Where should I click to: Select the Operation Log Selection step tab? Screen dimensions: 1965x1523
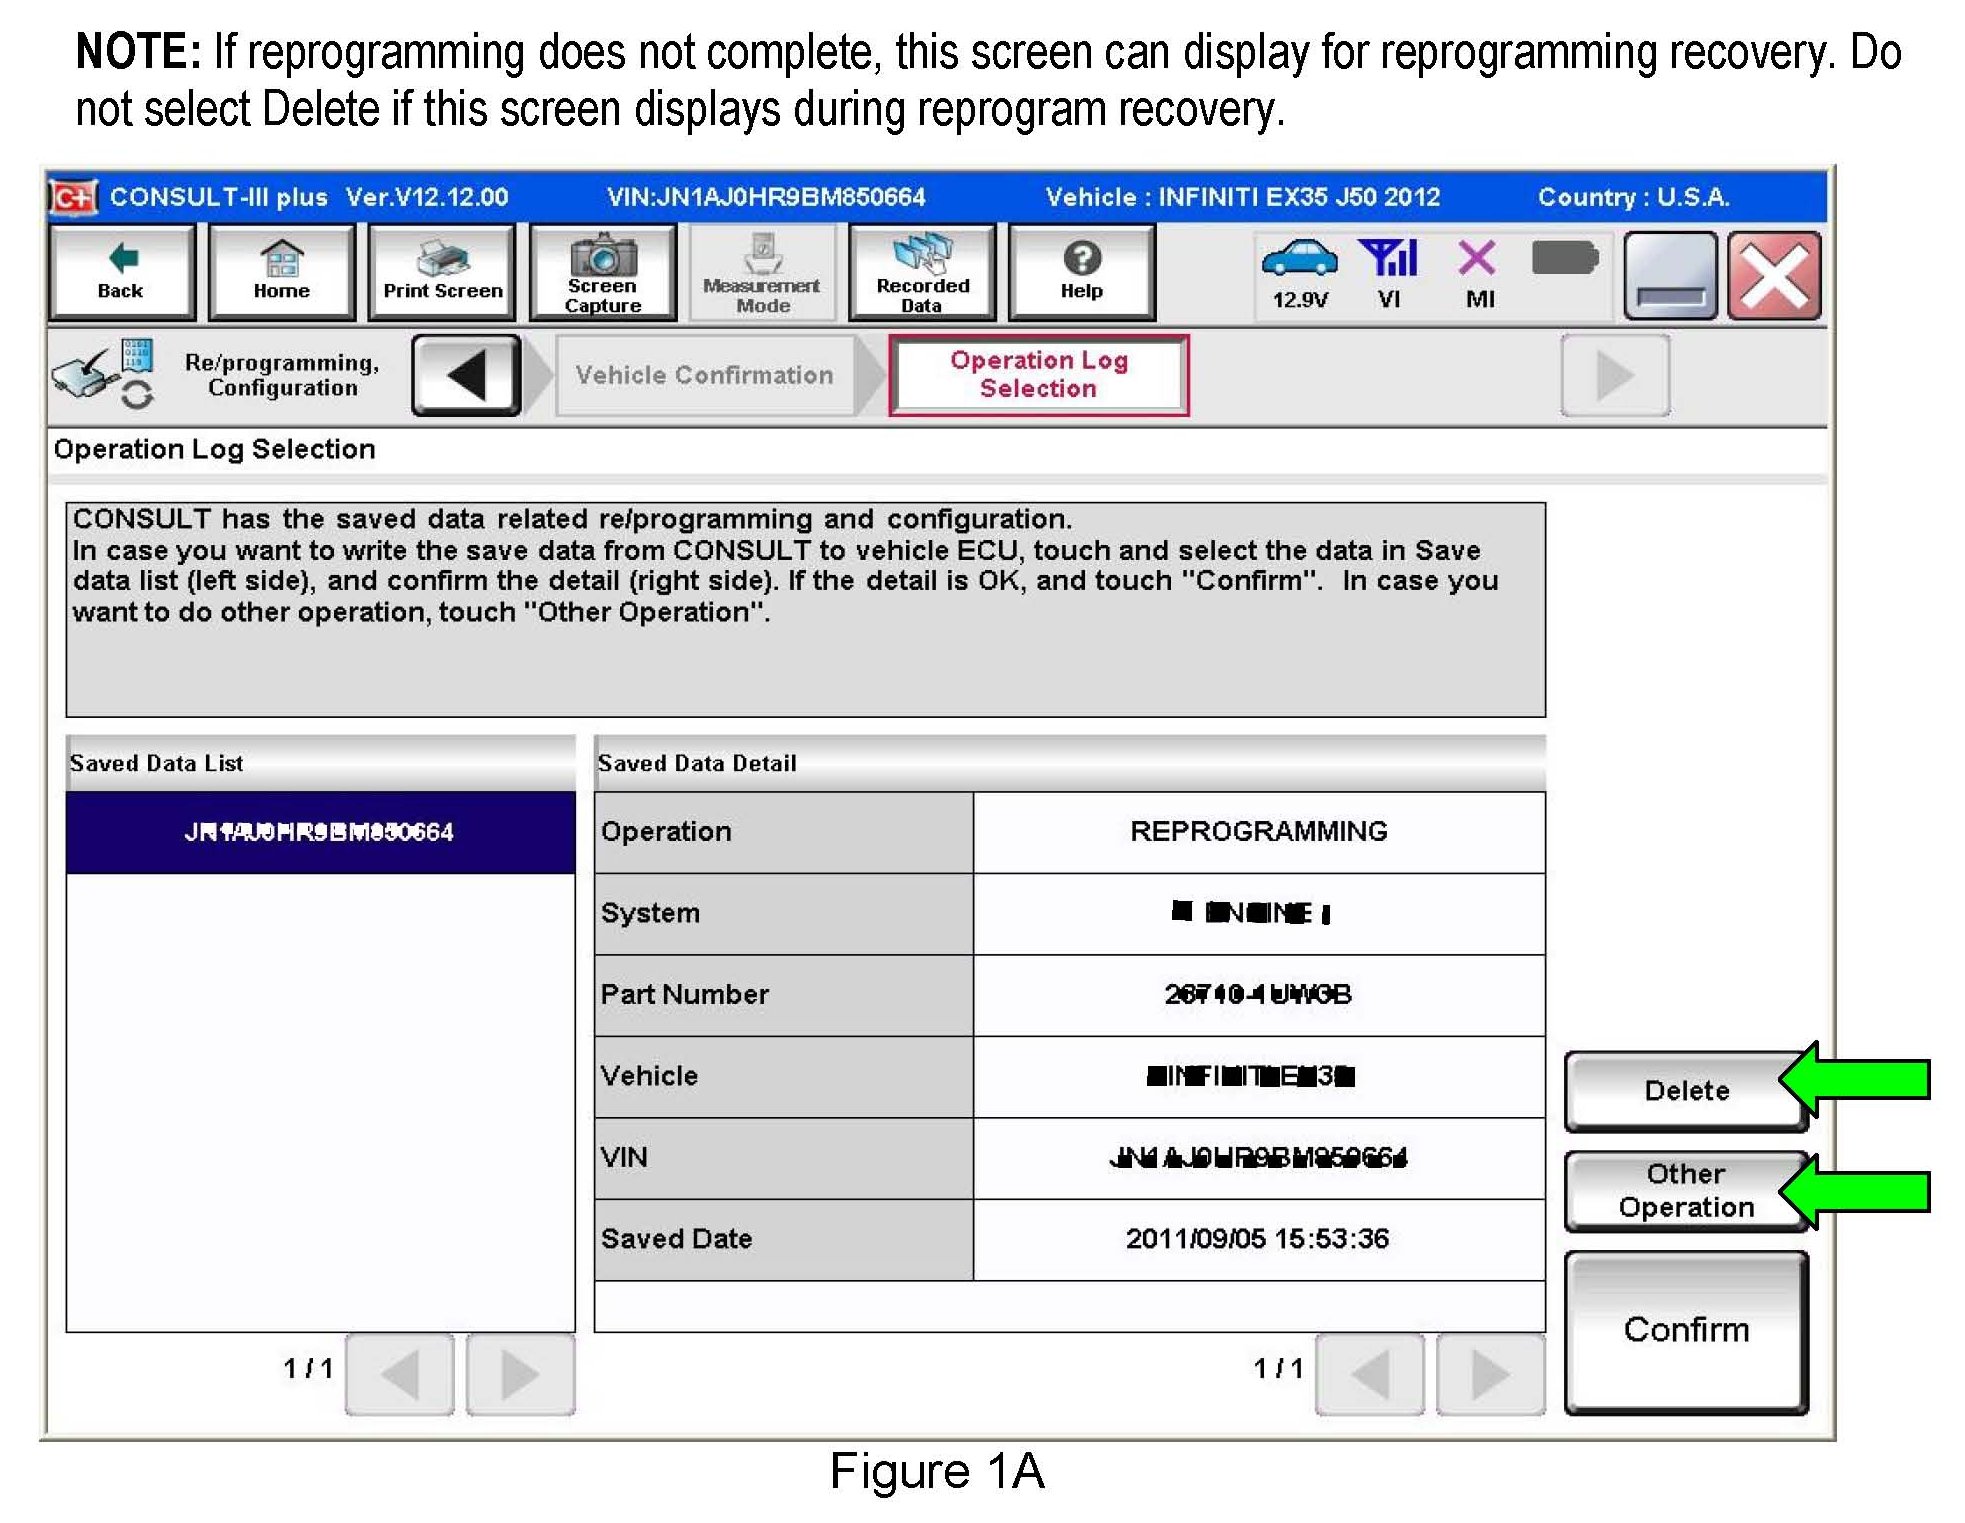1038,375
